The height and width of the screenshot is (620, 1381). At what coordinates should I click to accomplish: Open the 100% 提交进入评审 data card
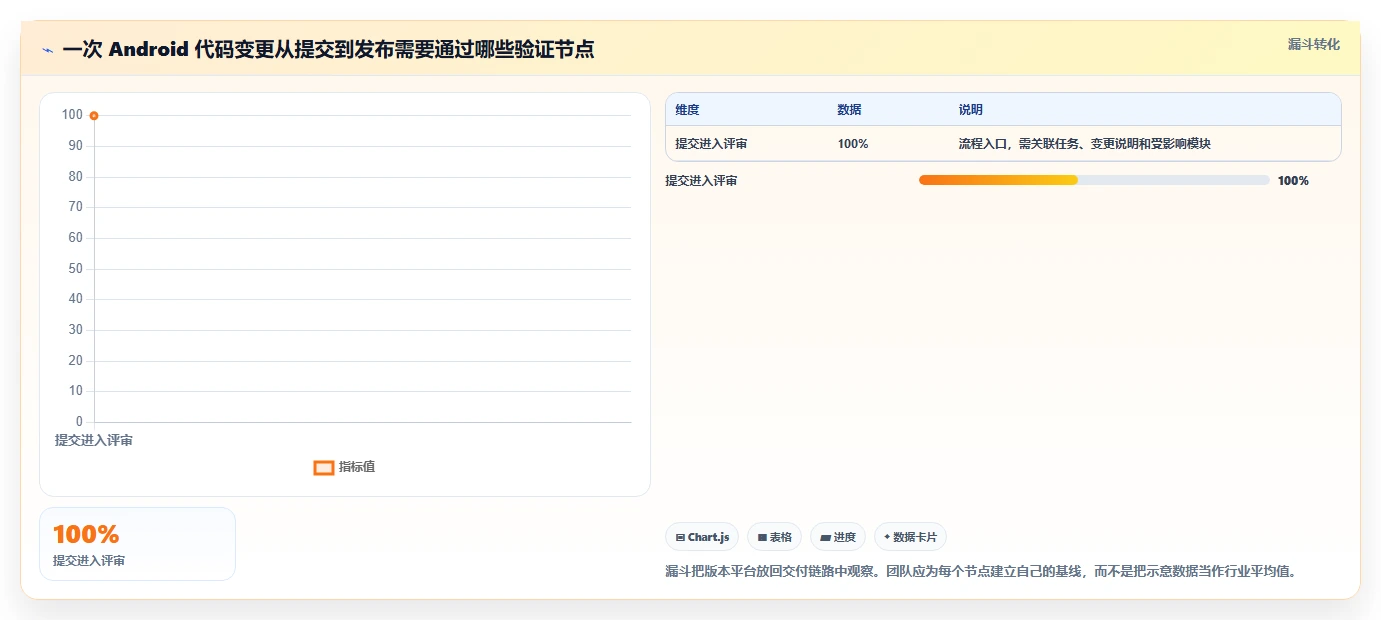click(x=138, y=544)
